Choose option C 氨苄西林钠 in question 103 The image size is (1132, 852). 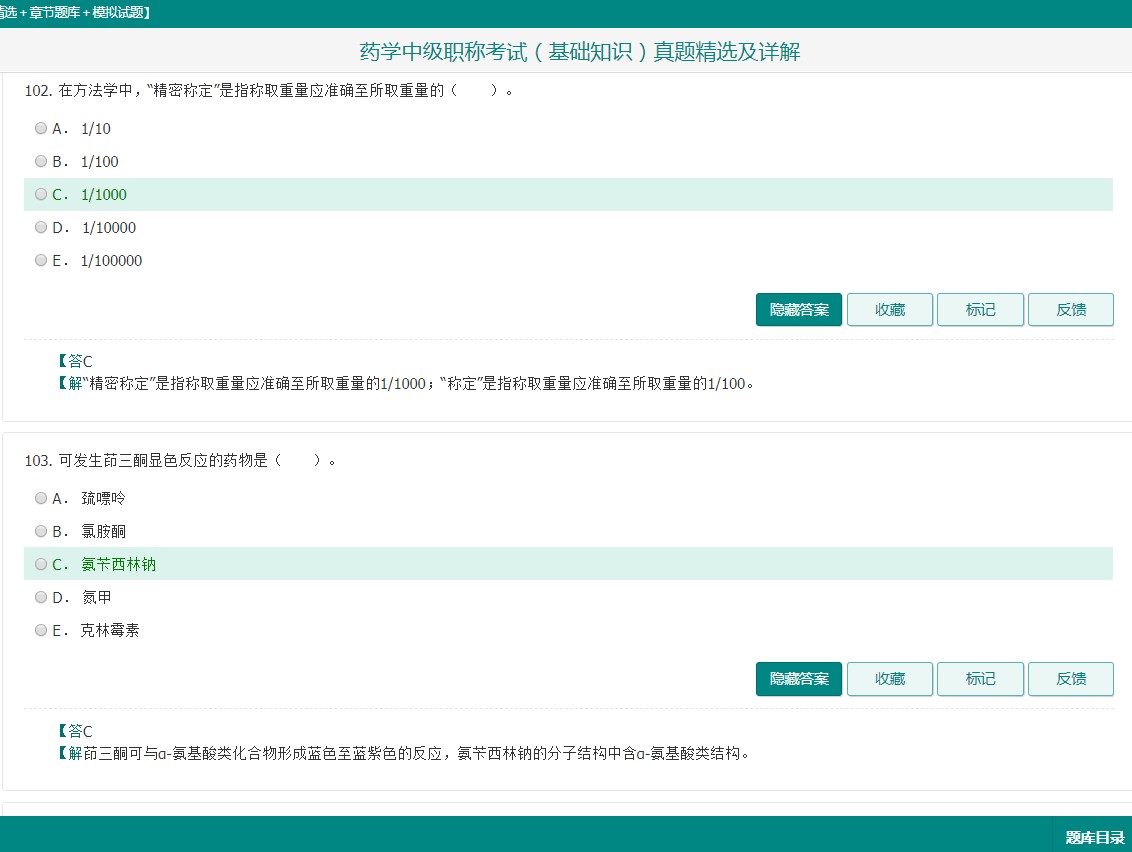tap(41, 564)
